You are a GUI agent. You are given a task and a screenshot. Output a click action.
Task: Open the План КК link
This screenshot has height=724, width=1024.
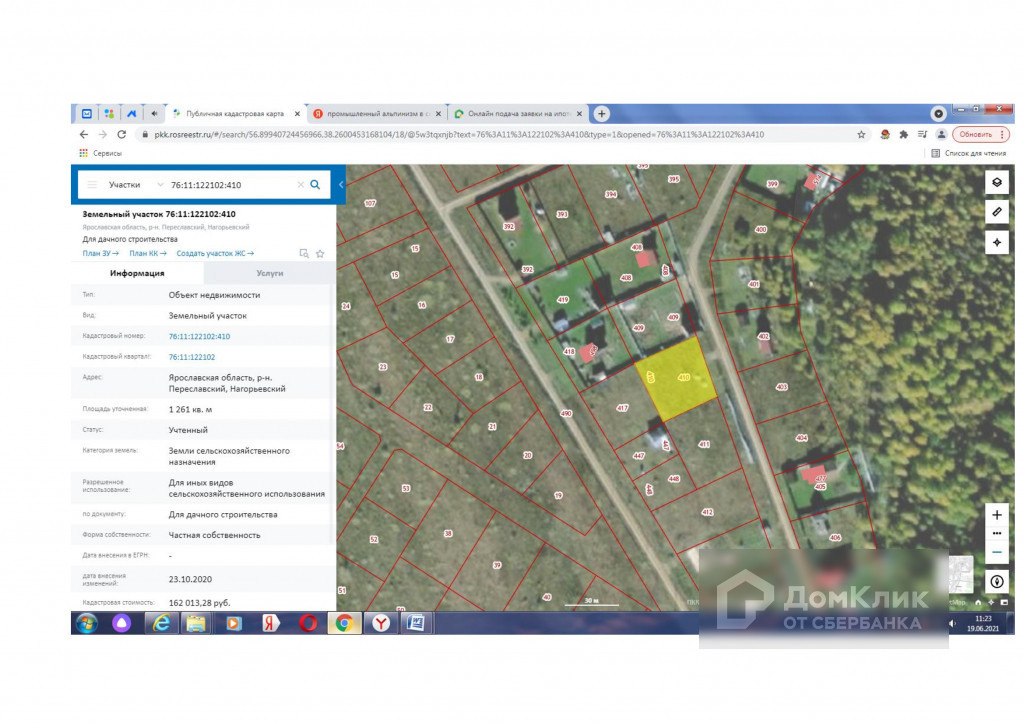pyautogui.click(x=148, y=253)
